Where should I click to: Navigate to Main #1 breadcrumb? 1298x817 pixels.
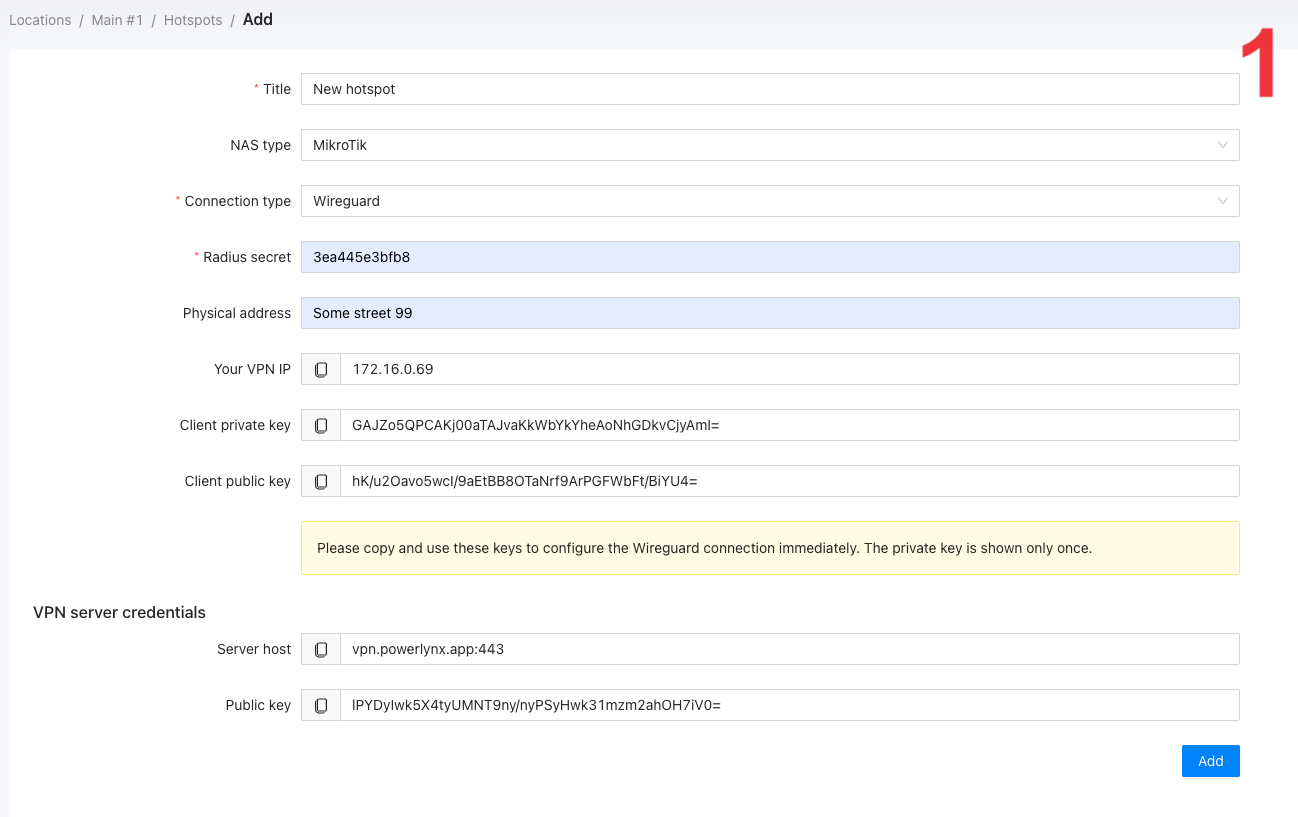click(117, 20)
